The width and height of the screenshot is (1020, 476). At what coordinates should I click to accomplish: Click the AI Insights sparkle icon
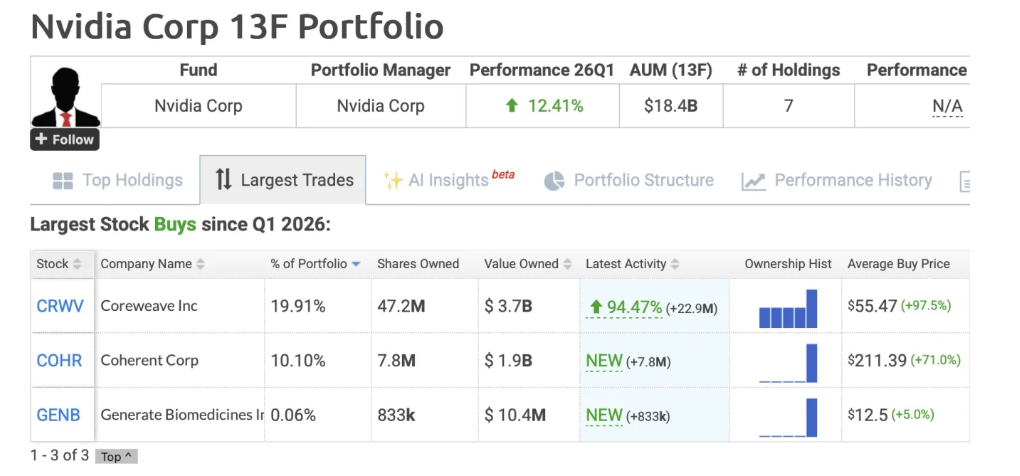click(x=393, y=181)
